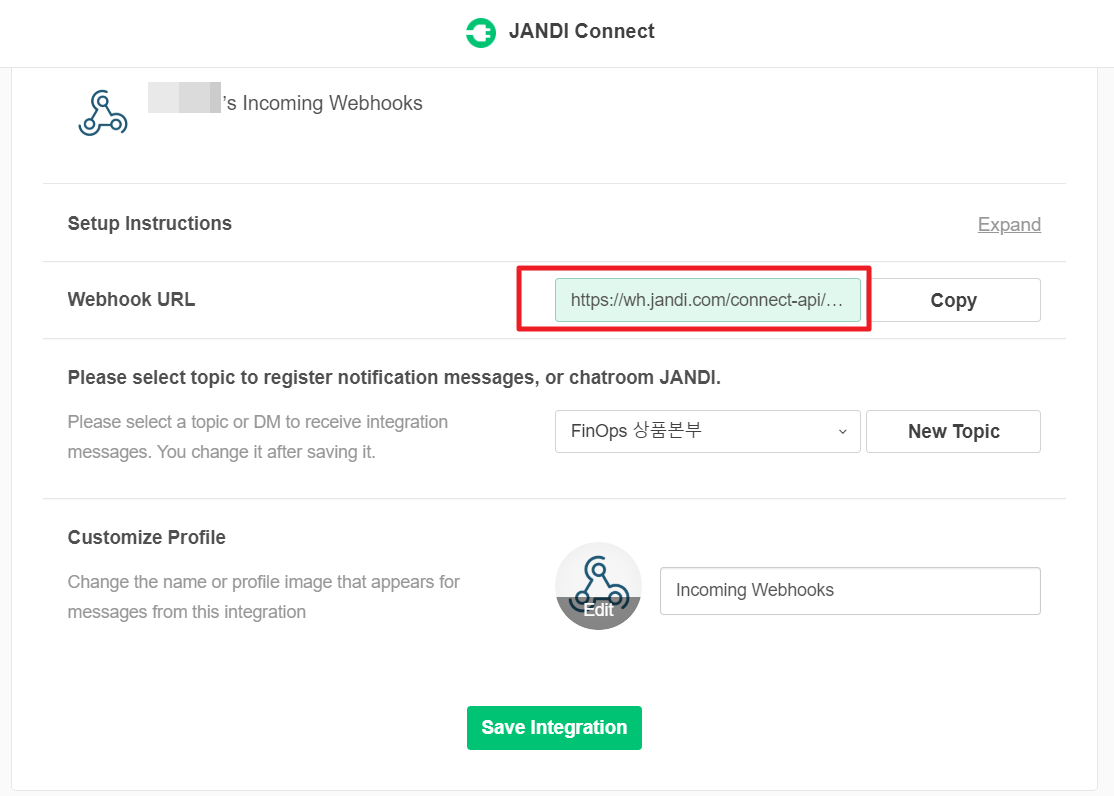Click the profile customization description text

point(263,596)
